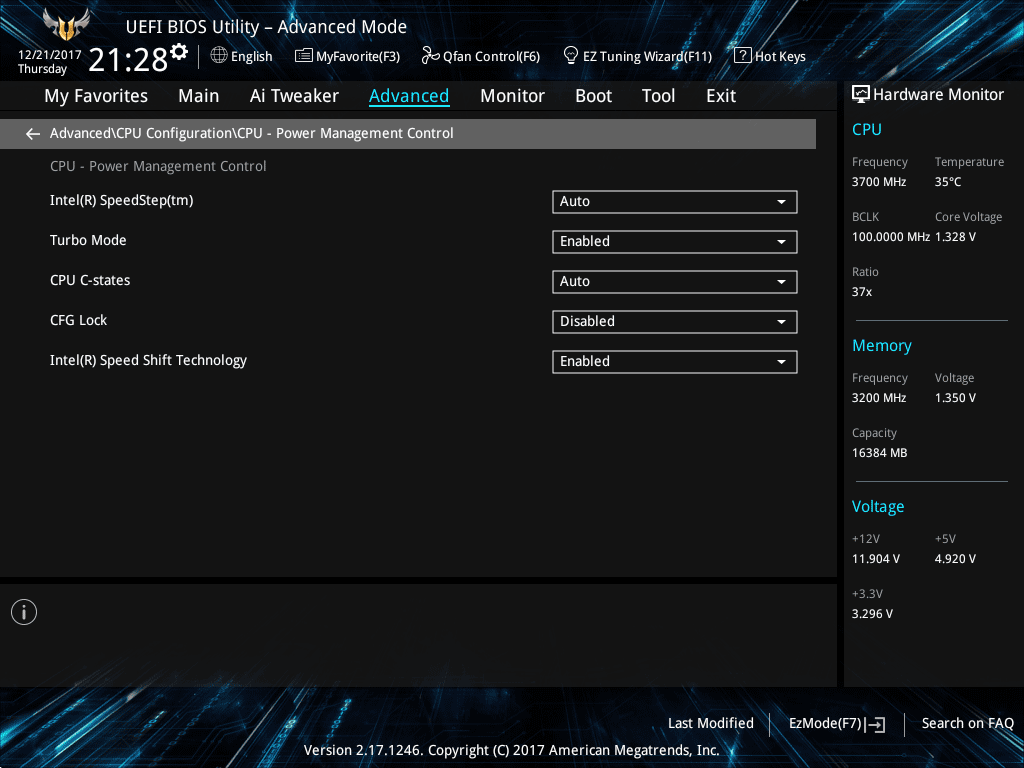Image resolution: width=1024 pixels, height=768 pixels.
Task: Click the TUF logo emblem
Action: tap(65, 25)
